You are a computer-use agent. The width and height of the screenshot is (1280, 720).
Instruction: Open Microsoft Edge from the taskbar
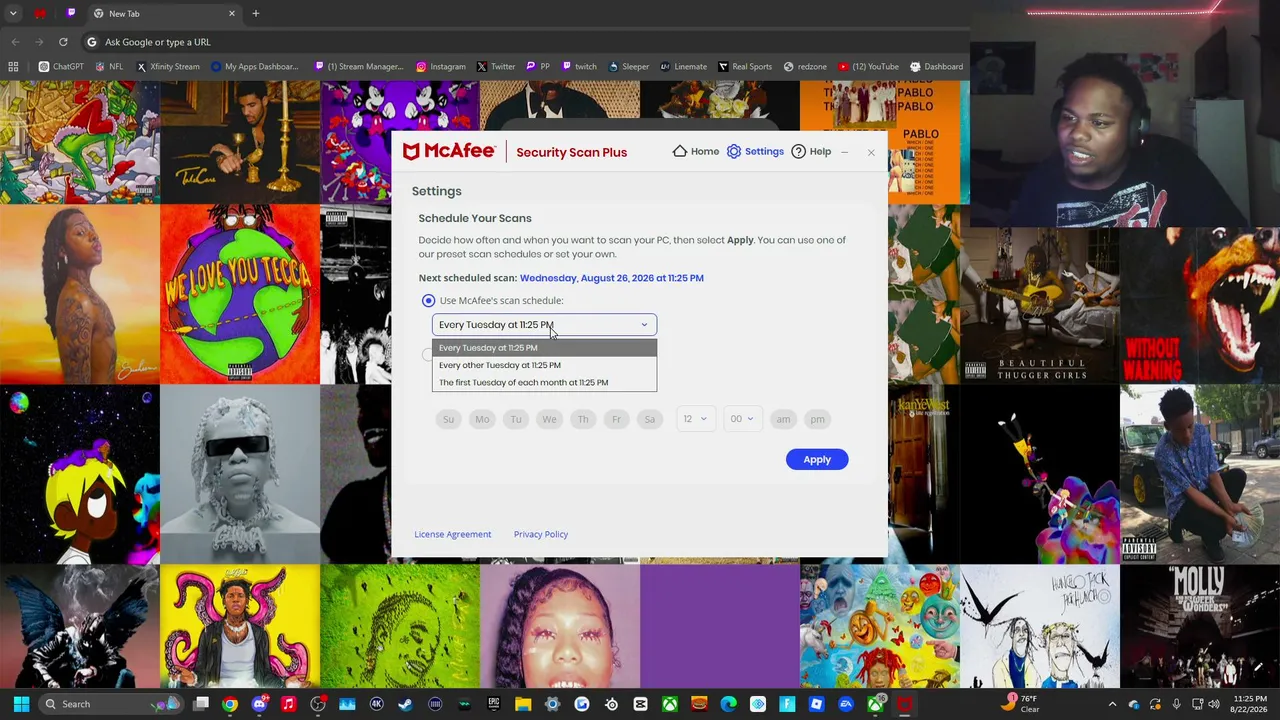728,704
